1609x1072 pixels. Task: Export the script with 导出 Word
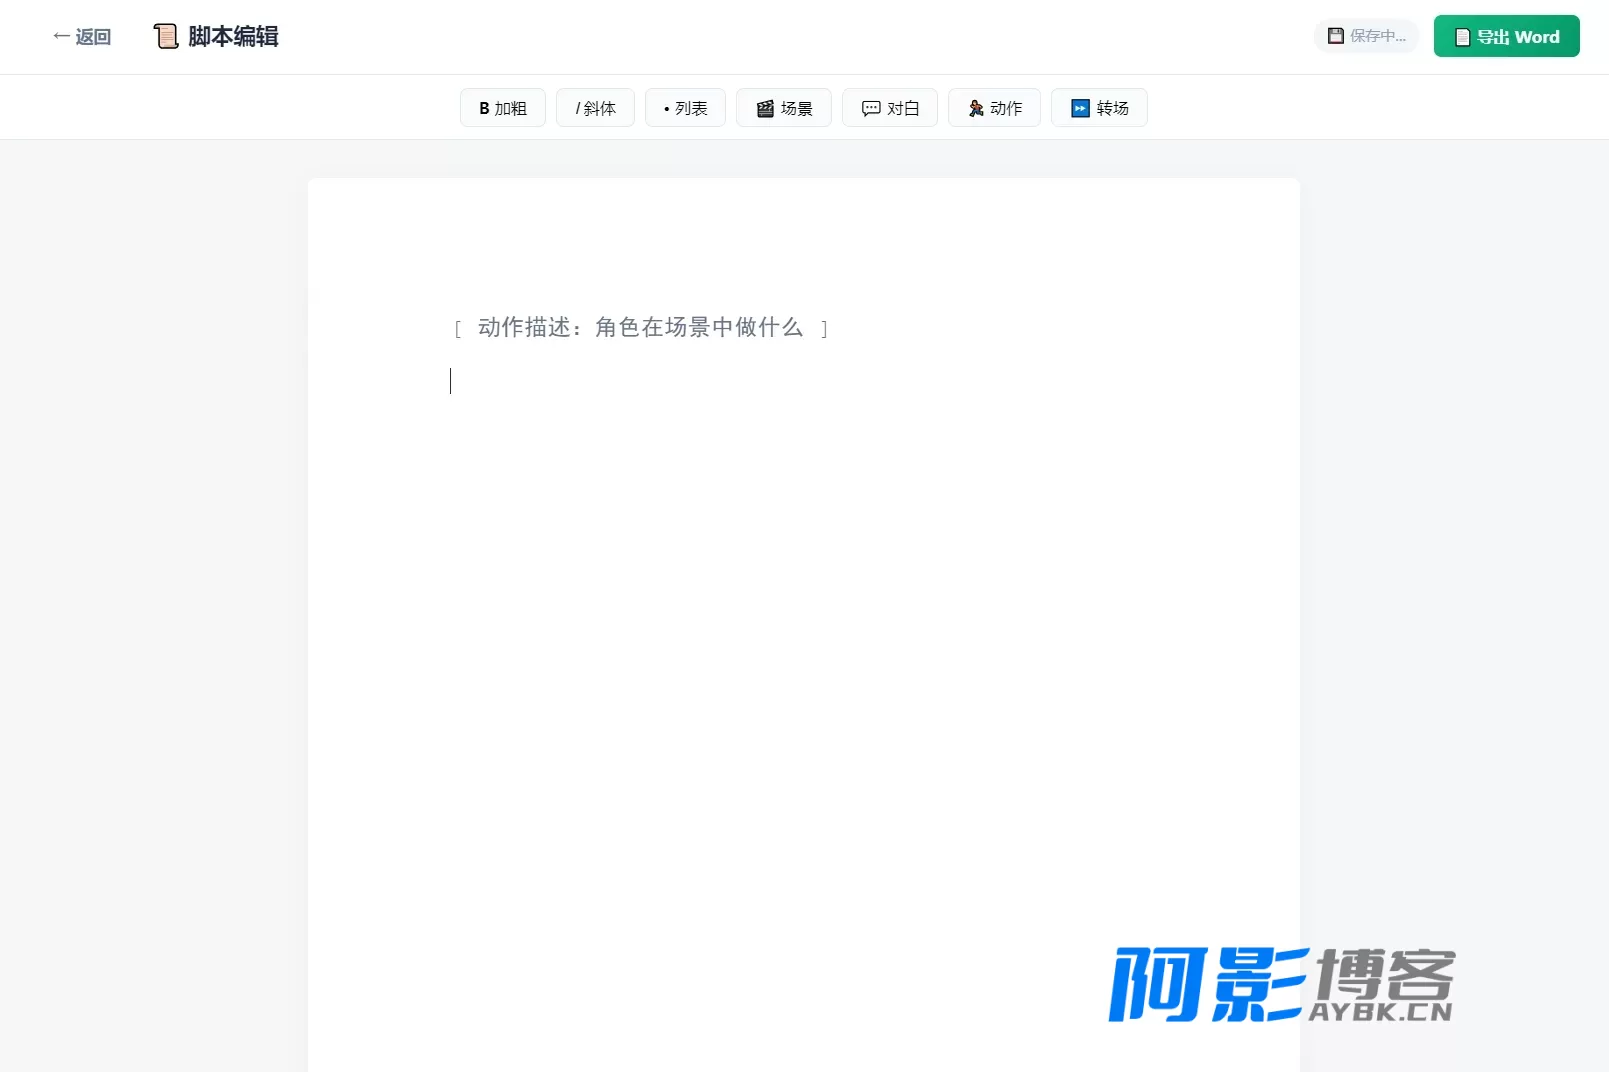[1506, 36]
